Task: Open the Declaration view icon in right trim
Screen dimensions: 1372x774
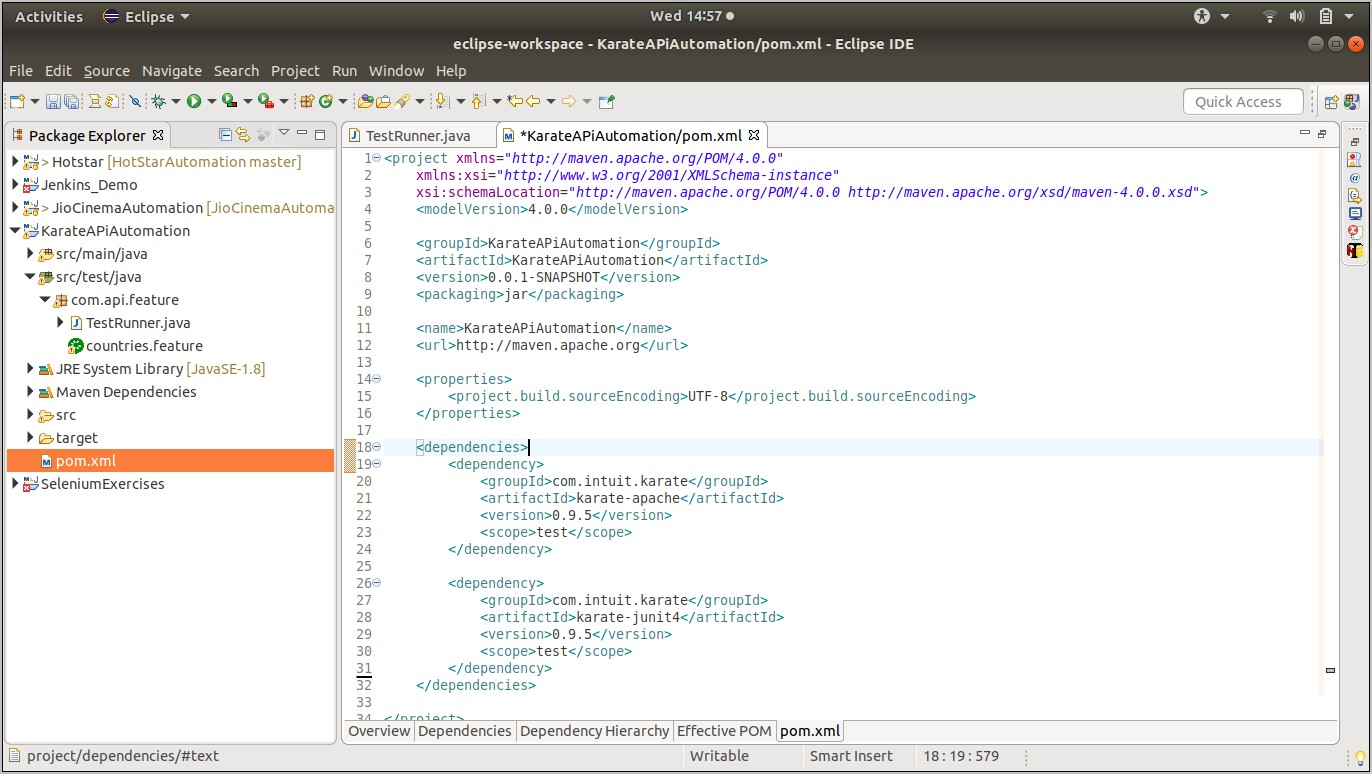Action: coord(1354,195)
